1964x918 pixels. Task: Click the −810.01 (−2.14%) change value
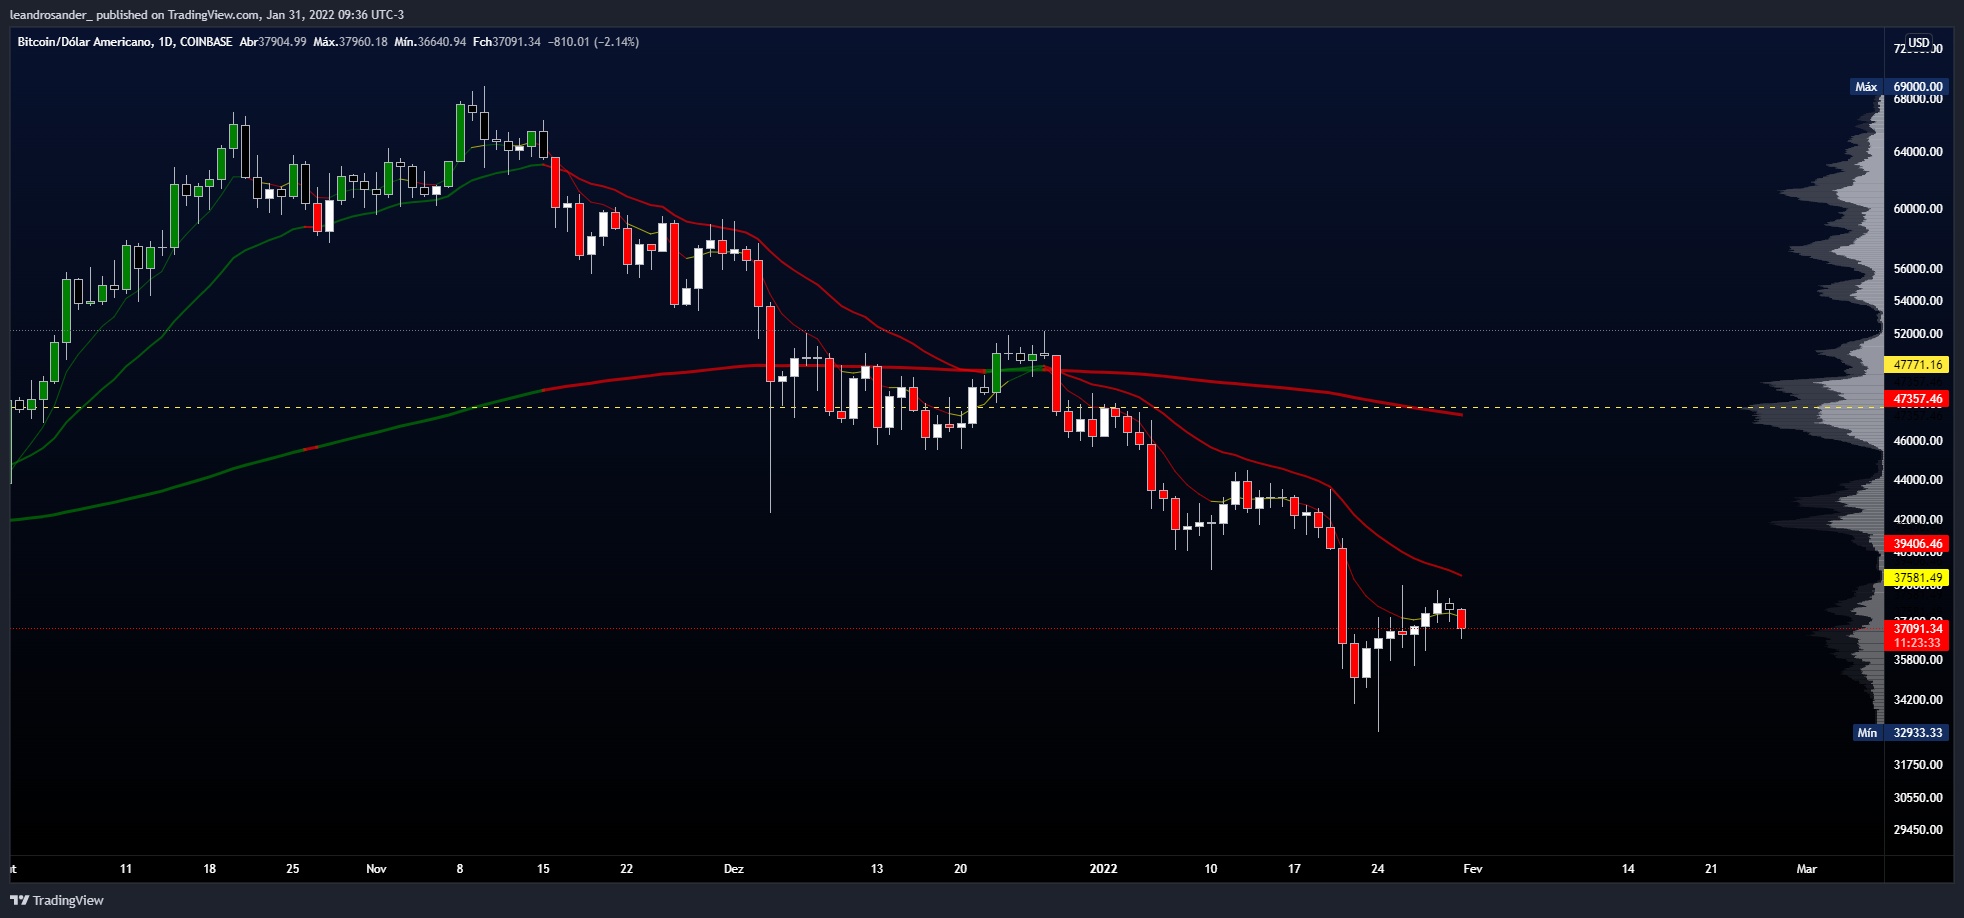(x=594, y=42)
